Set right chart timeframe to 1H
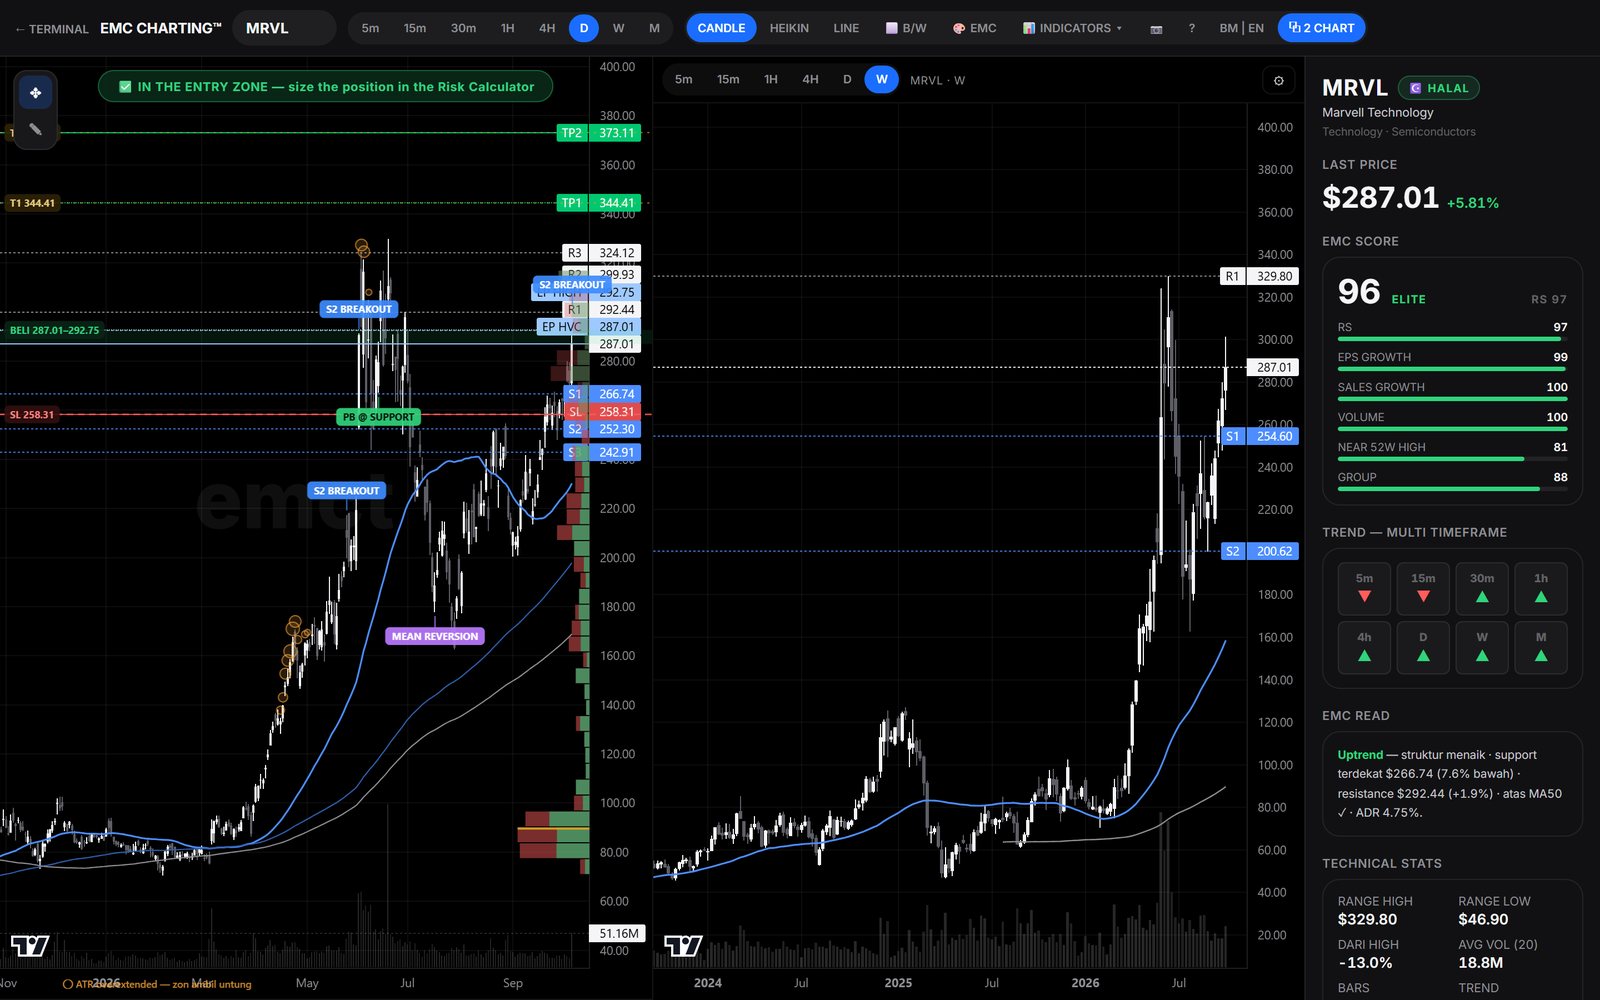This screenshot has width=1600, height=1000. (771, 80)
